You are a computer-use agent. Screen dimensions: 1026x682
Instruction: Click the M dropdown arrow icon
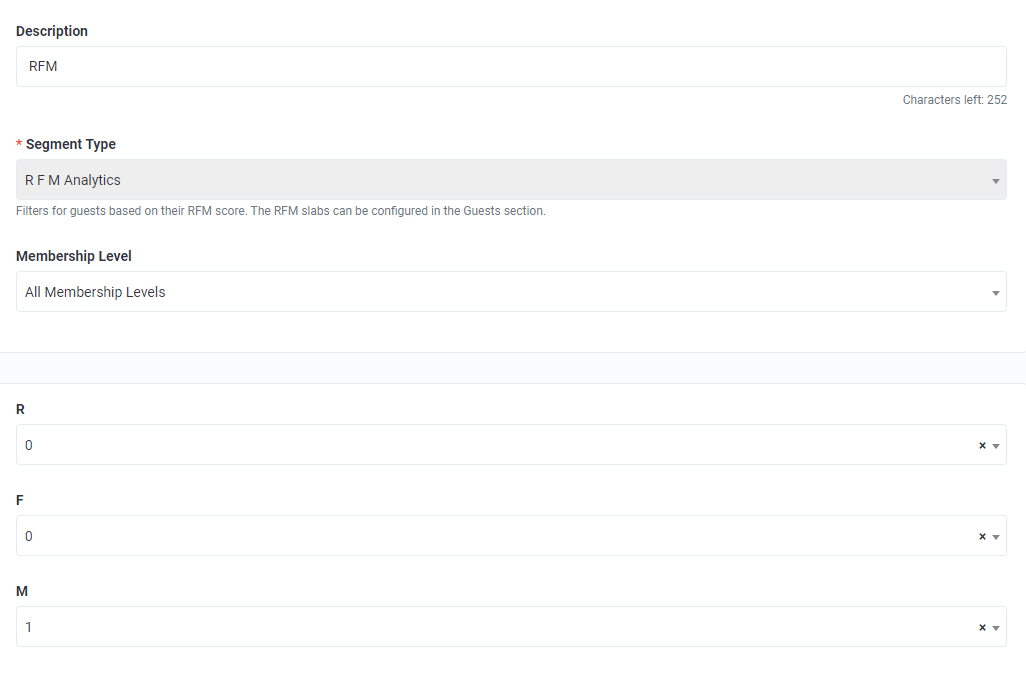click(x=996, y=628)
